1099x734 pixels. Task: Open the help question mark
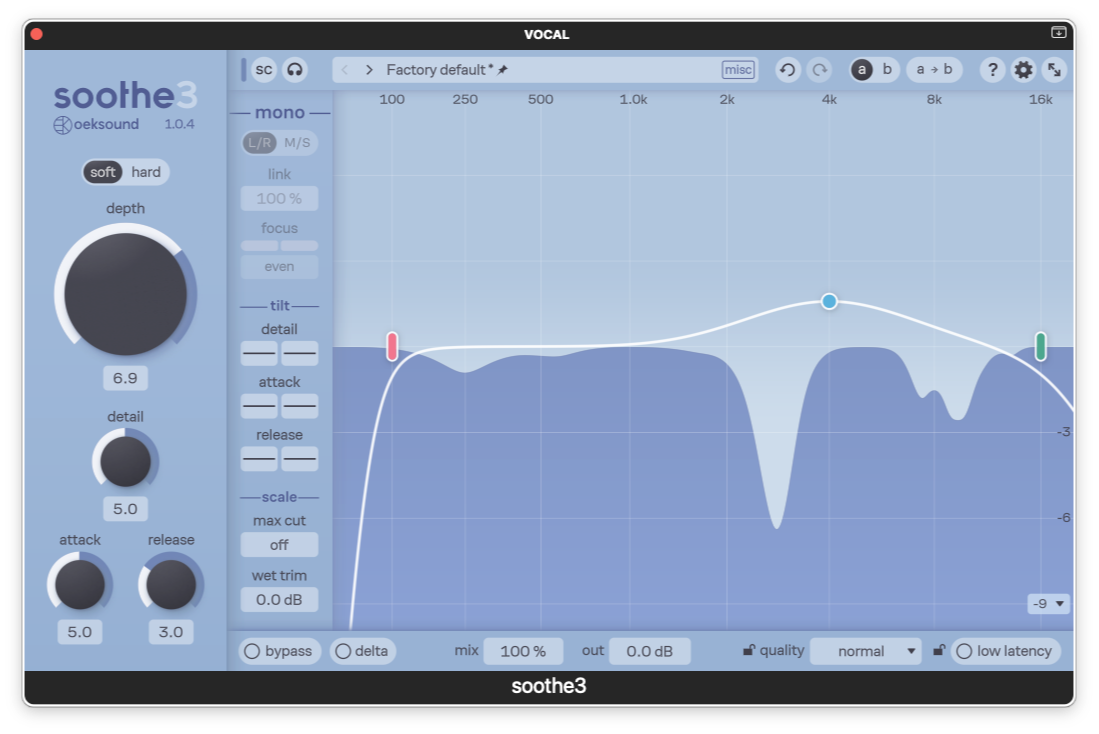pos(992,69)
